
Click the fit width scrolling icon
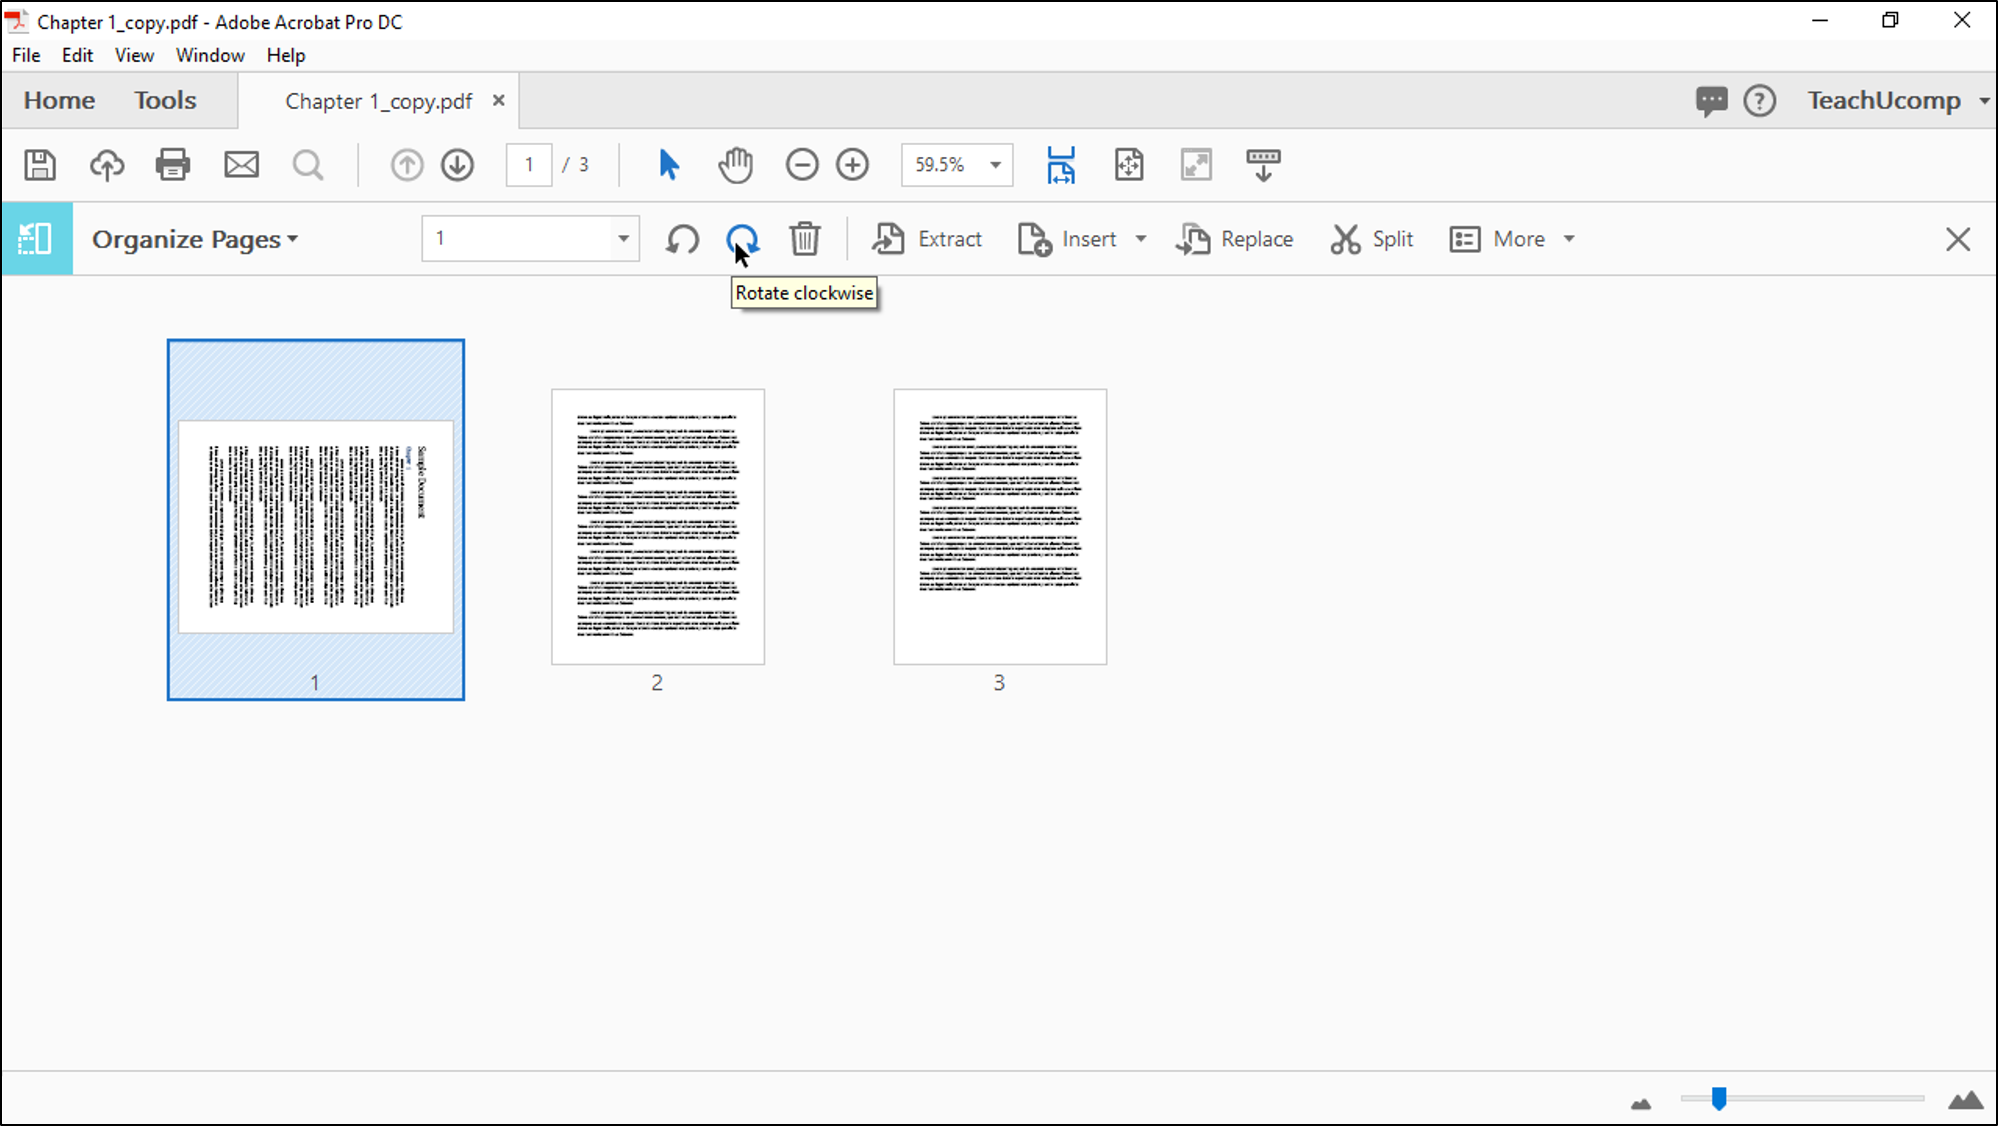(x=1061, y=165)
